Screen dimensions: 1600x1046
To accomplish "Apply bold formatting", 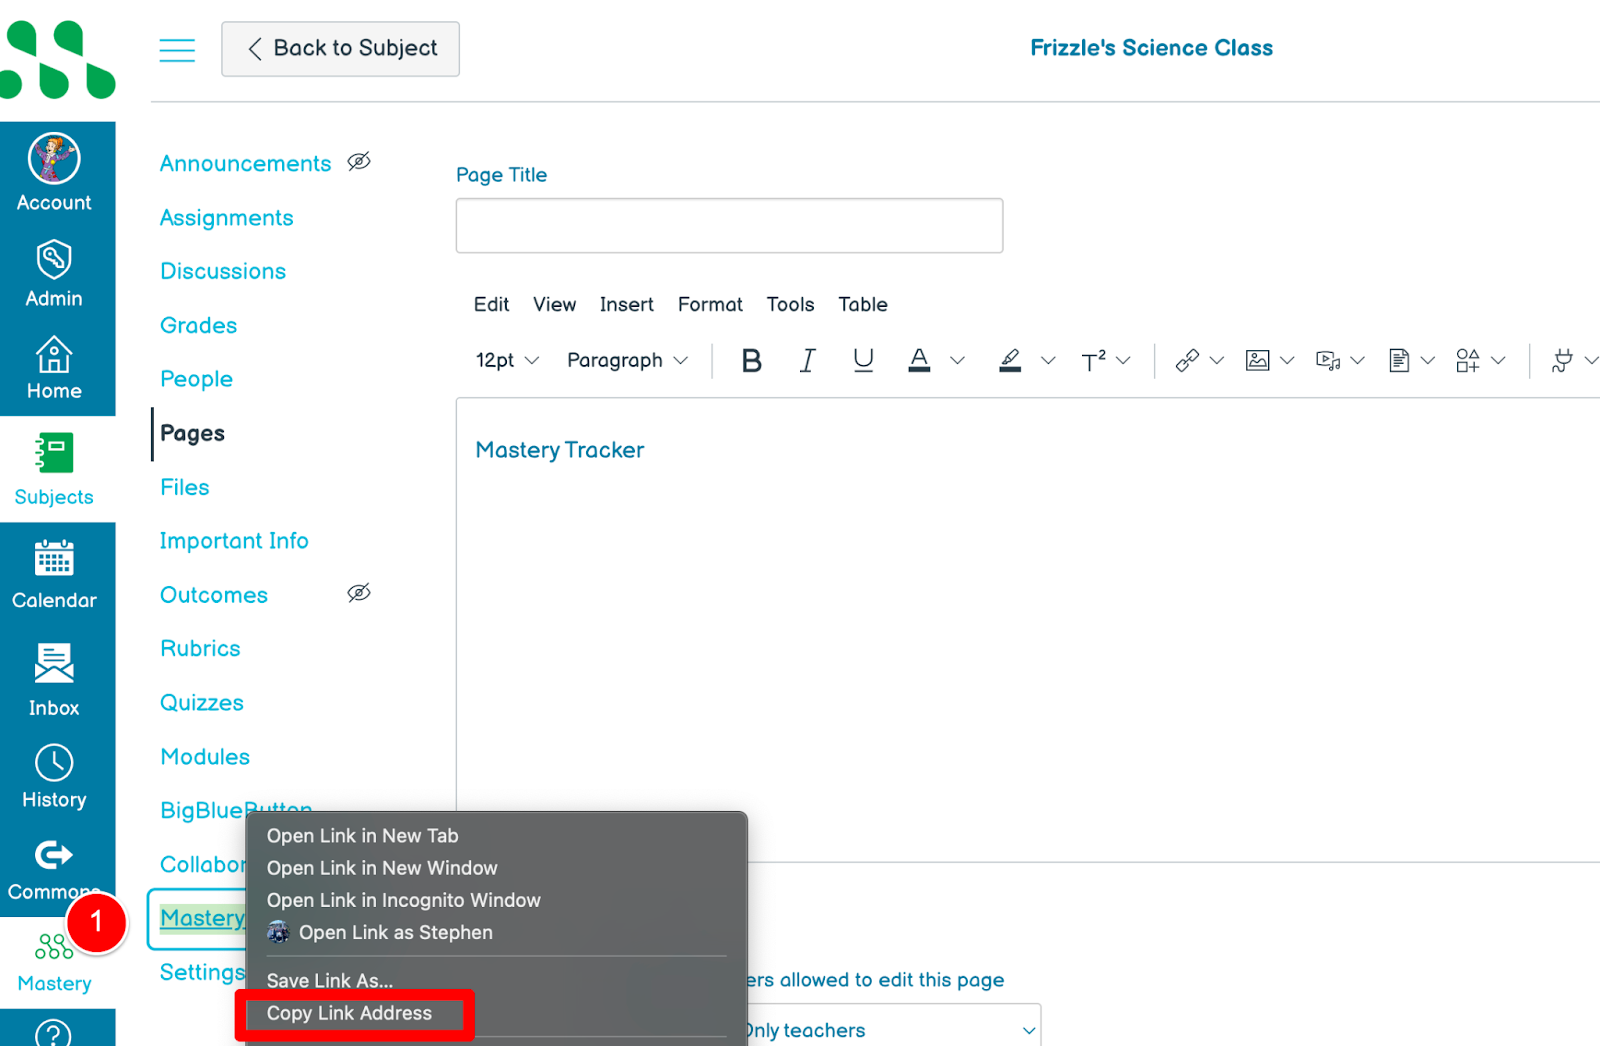I will click(751, 360).
